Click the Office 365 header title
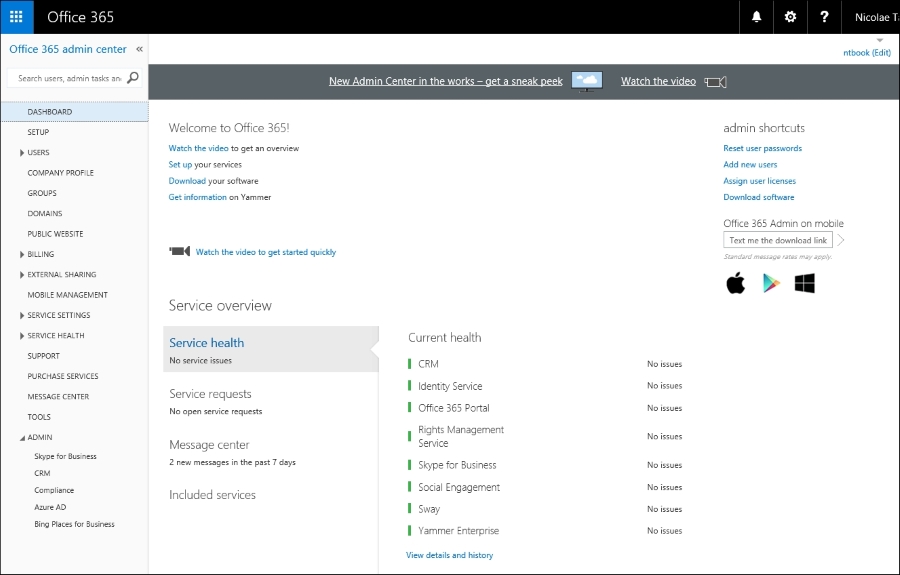The height and width of the screenshot is (575, 900). tap(80, 17)
